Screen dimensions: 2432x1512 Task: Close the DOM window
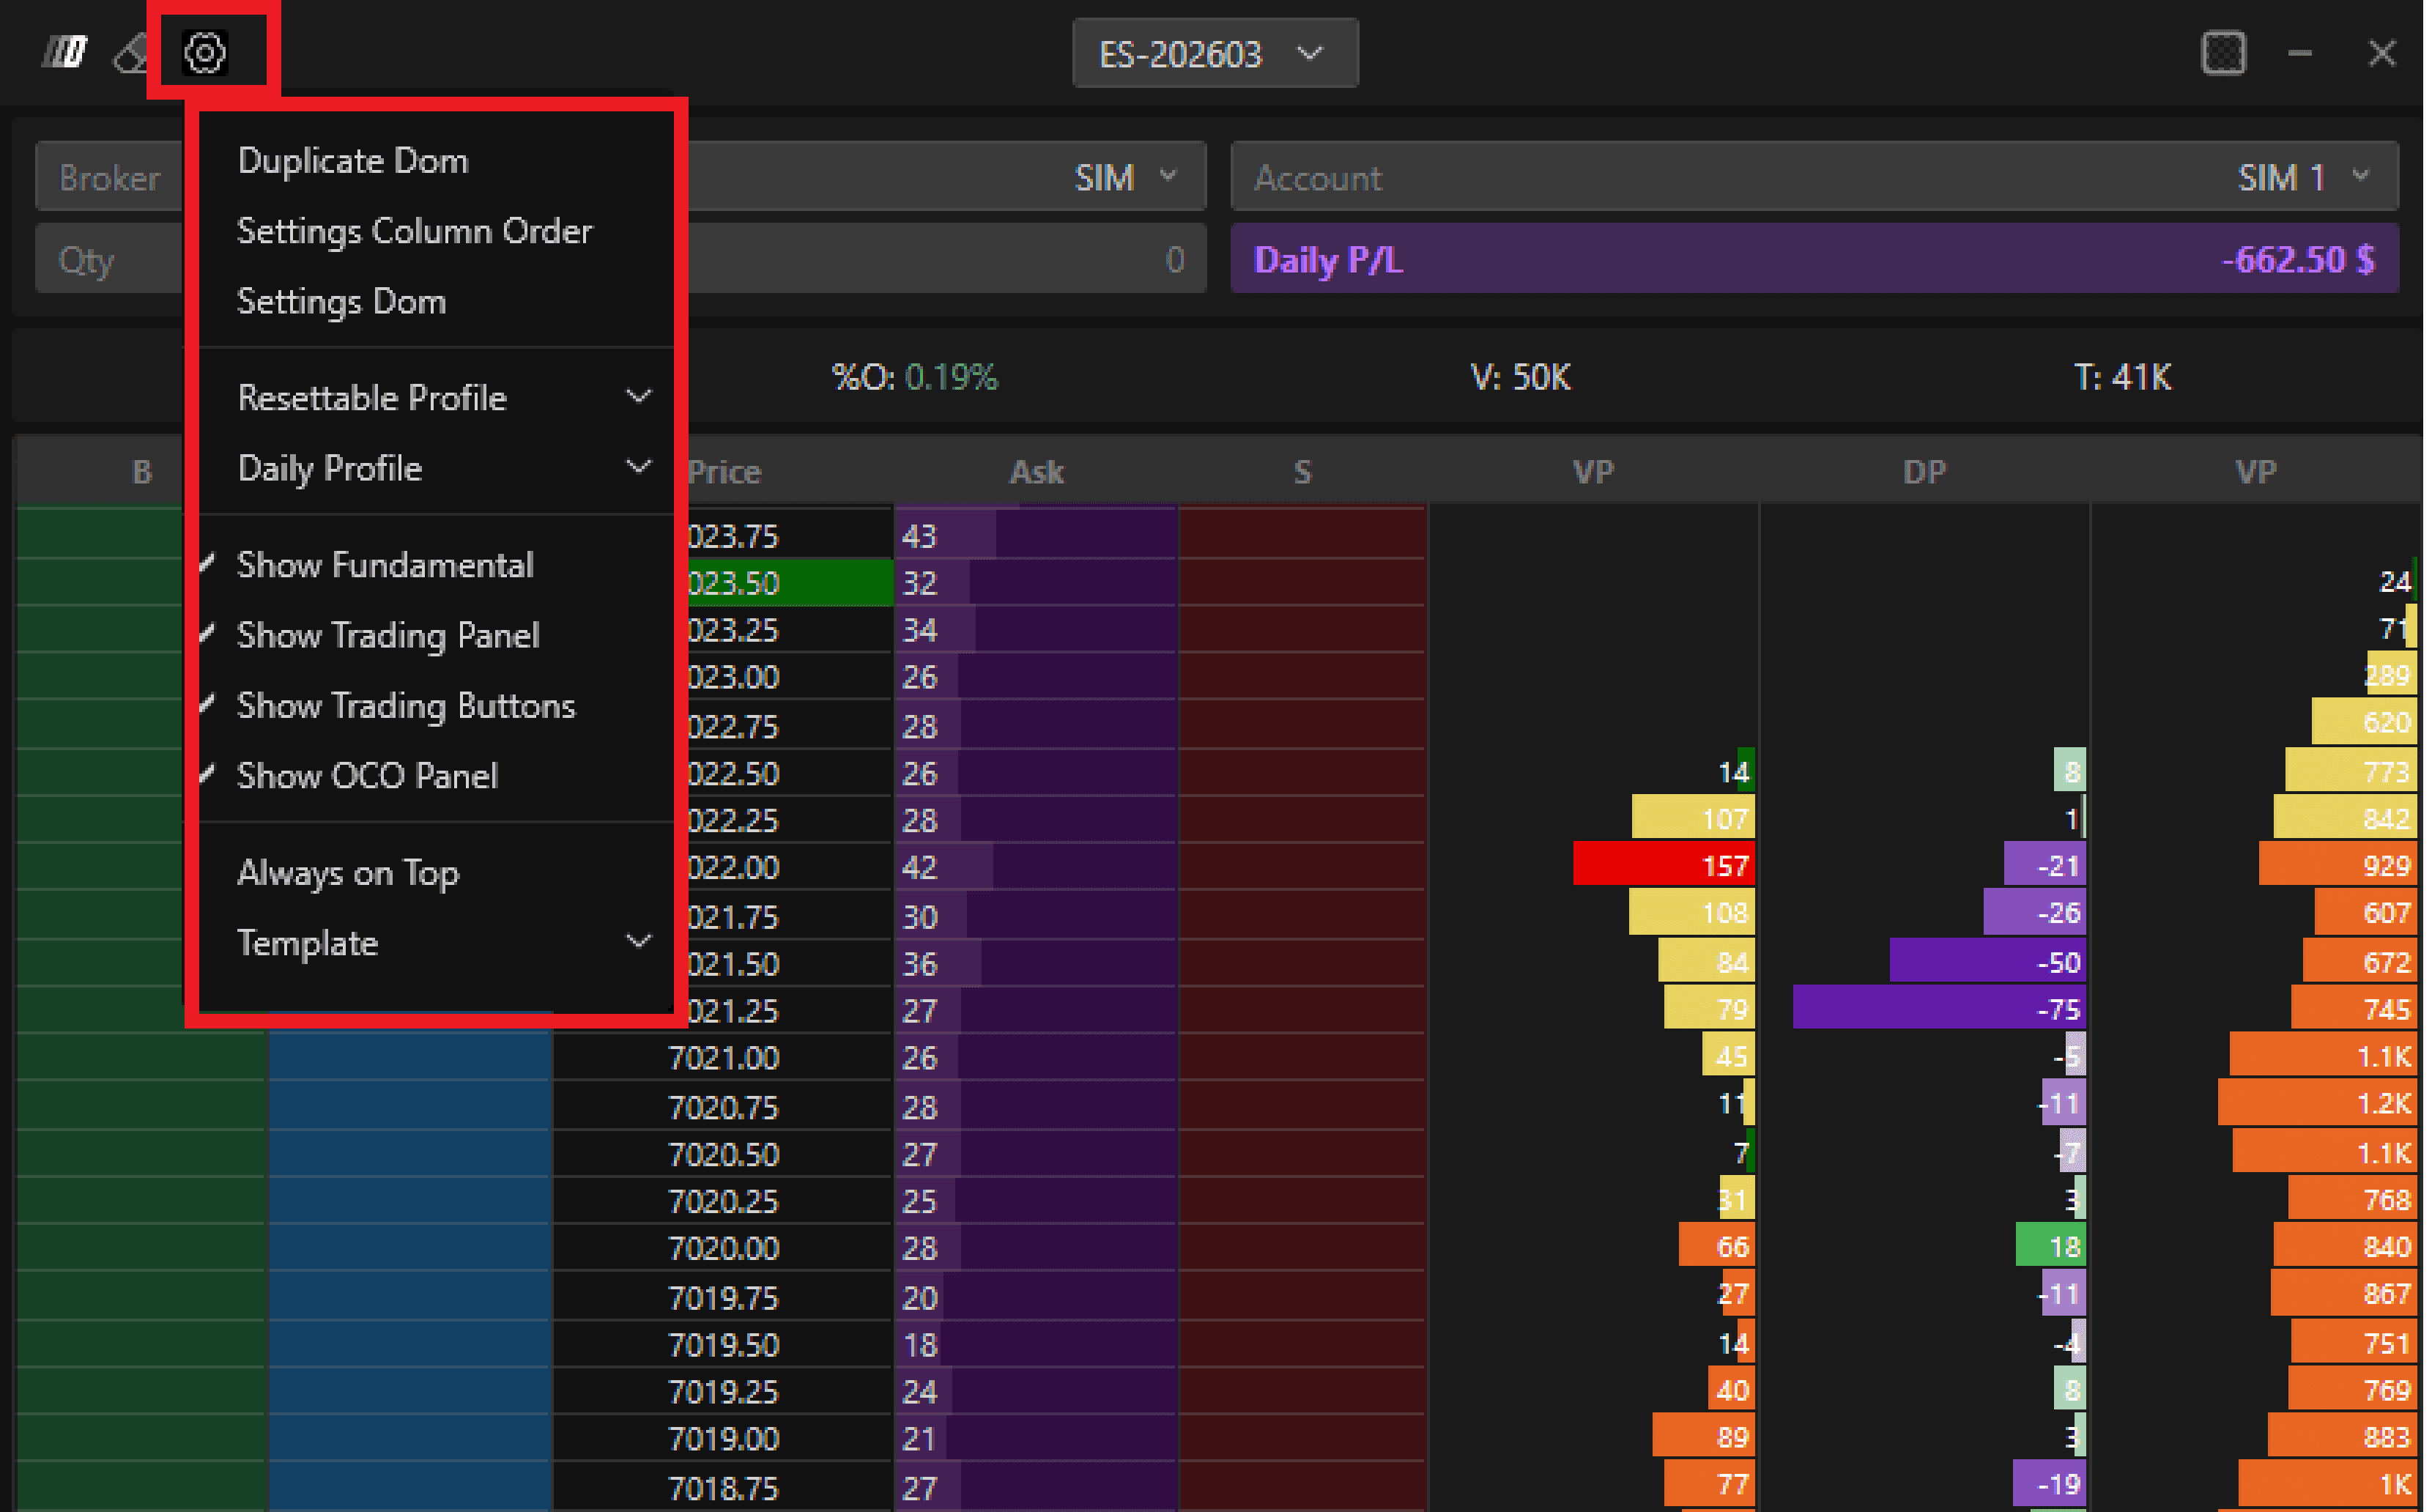[x=2382, y=53]
